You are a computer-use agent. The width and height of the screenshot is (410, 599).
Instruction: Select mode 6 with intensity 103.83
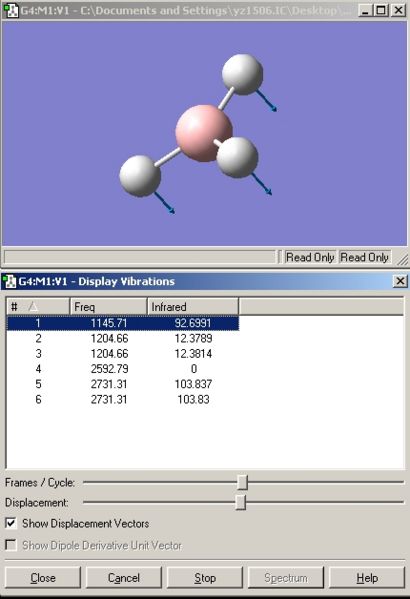click(123, 400)
